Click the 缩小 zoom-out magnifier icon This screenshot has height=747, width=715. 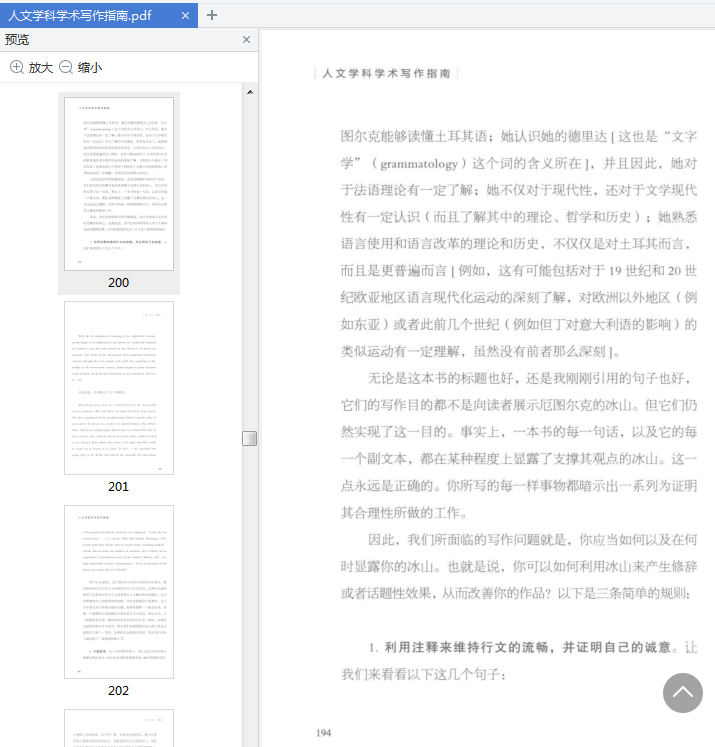66,67
